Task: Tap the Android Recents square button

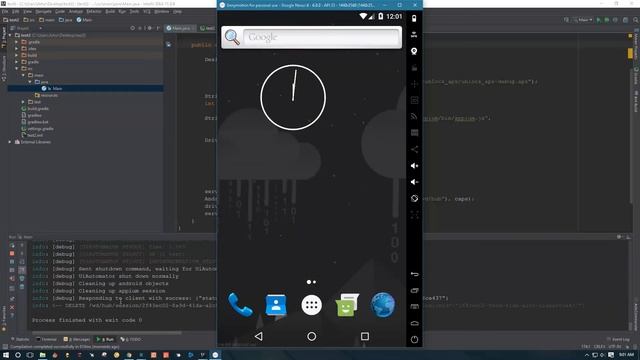Action: 365,336
